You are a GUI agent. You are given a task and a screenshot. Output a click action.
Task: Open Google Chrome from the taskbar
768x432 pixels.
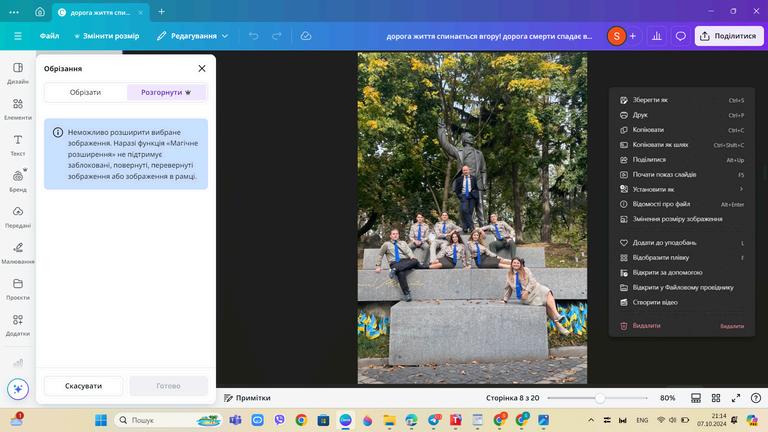[x=301, y=420]
